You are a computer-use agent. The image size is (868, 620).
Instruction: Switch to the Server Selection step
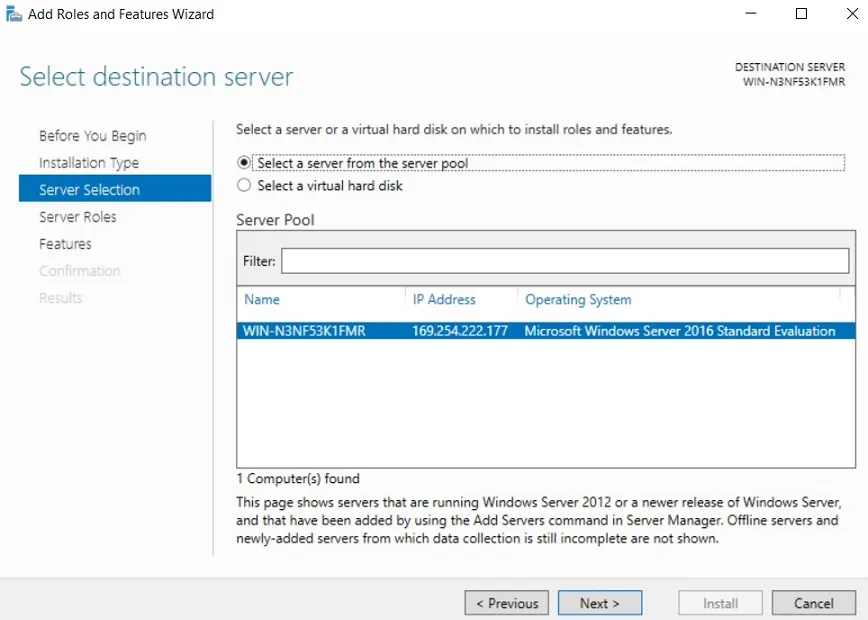point(89,190)
